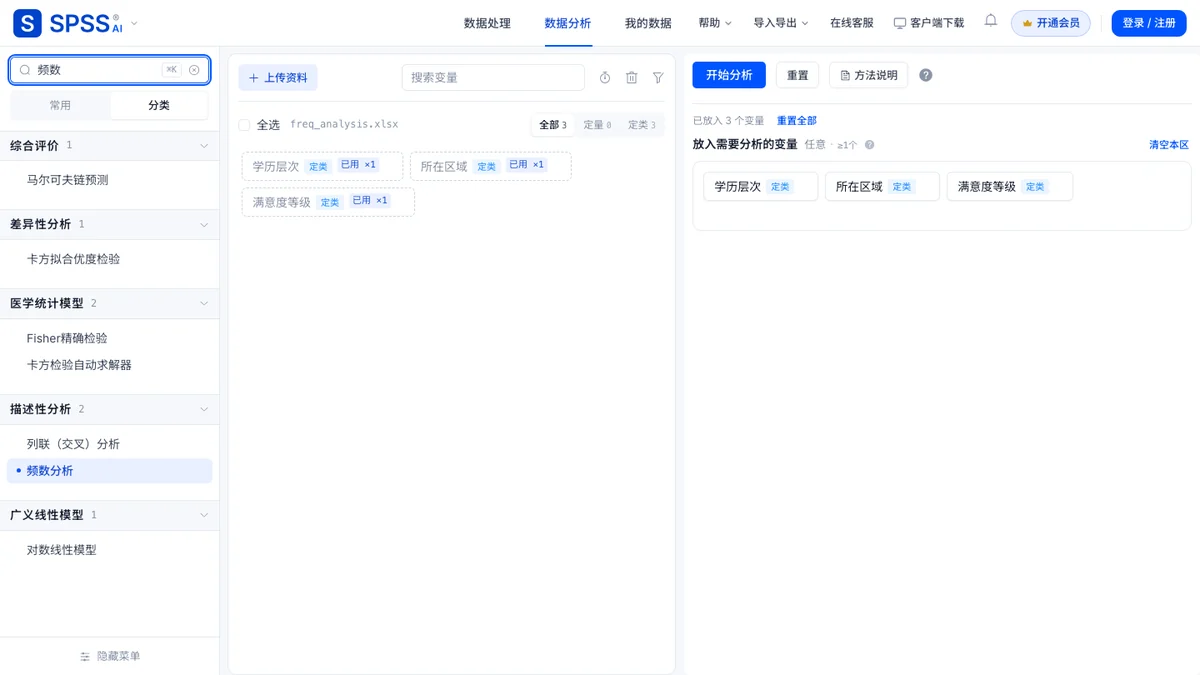
Task: Click 客户端下载 with monitor icon
Action: tap(929, 23)
